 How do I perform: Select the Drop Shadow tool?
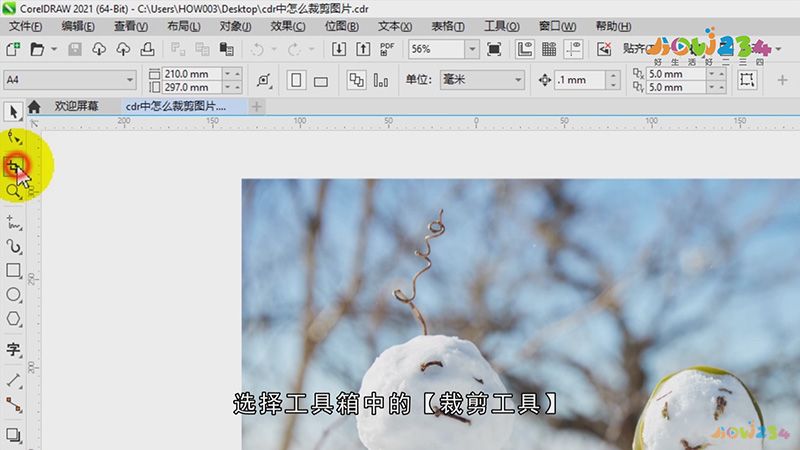13,435
